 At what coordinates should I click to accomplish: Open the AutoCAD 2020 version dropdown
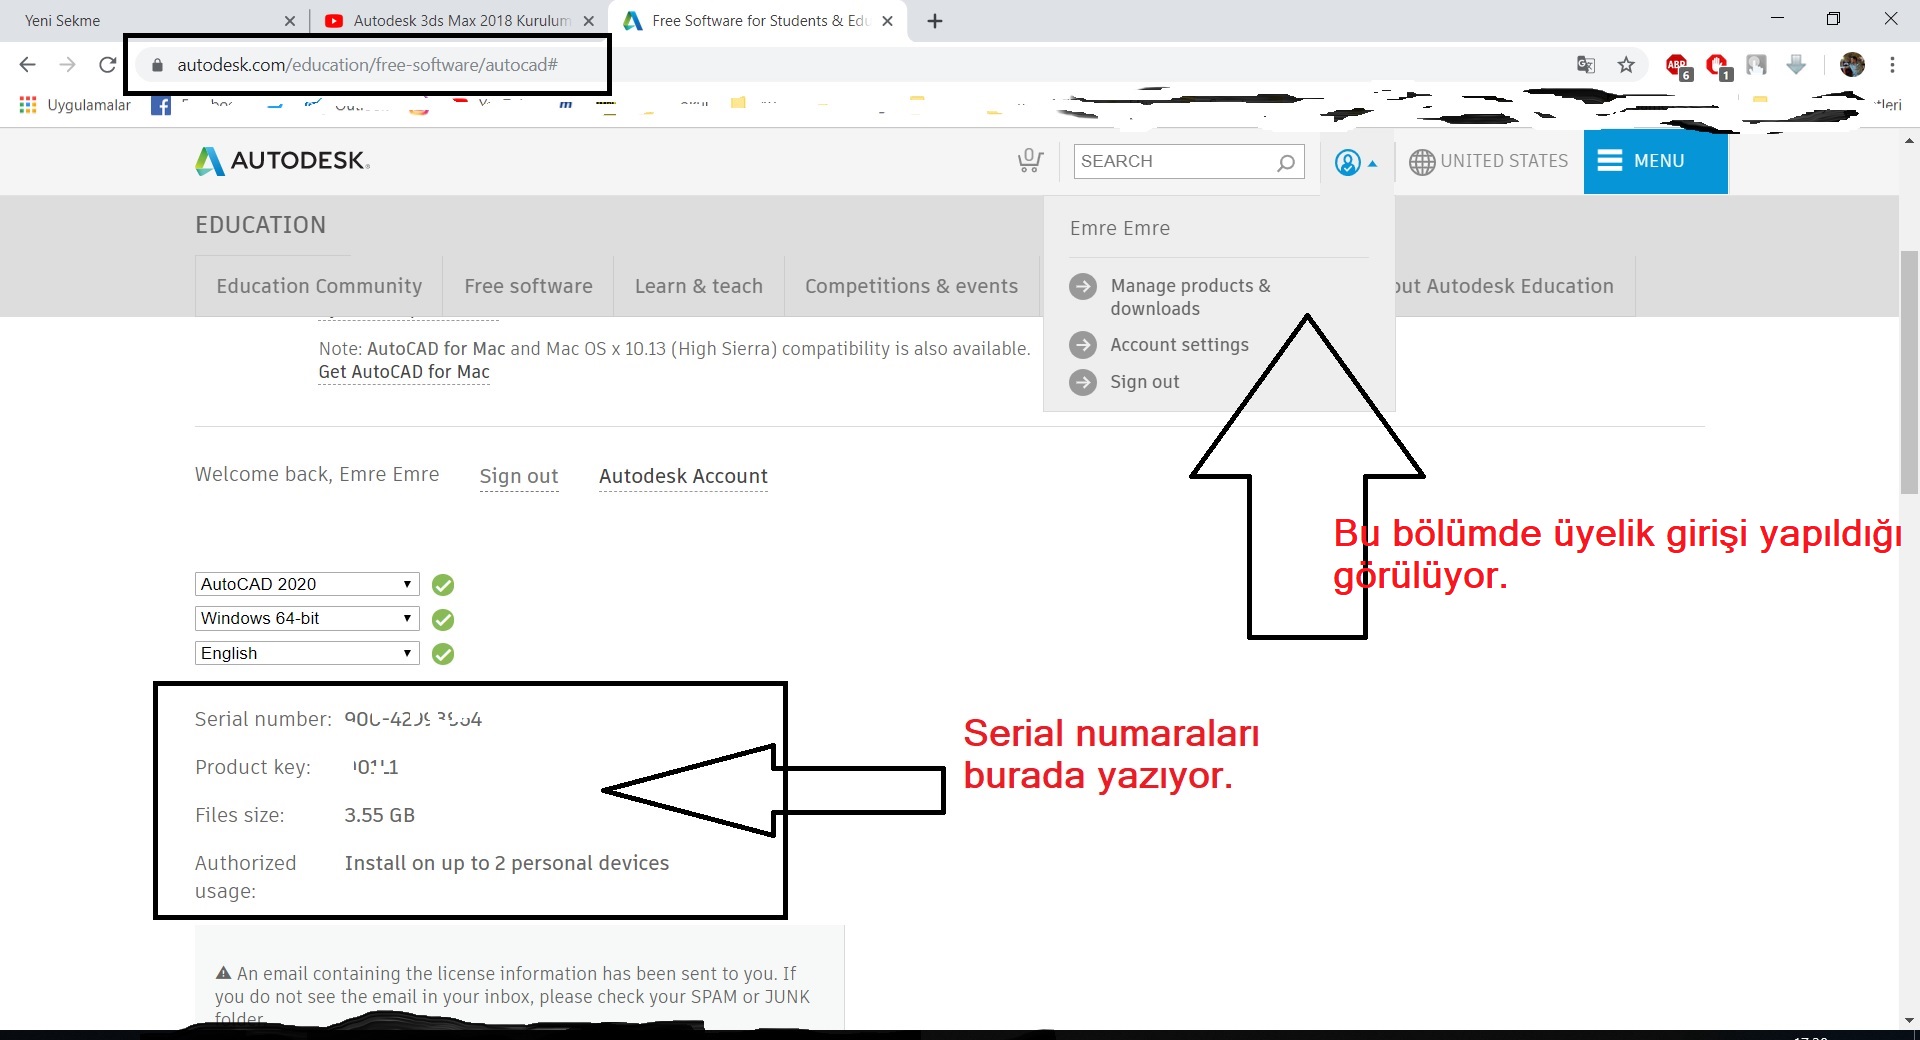pos(307,584)
